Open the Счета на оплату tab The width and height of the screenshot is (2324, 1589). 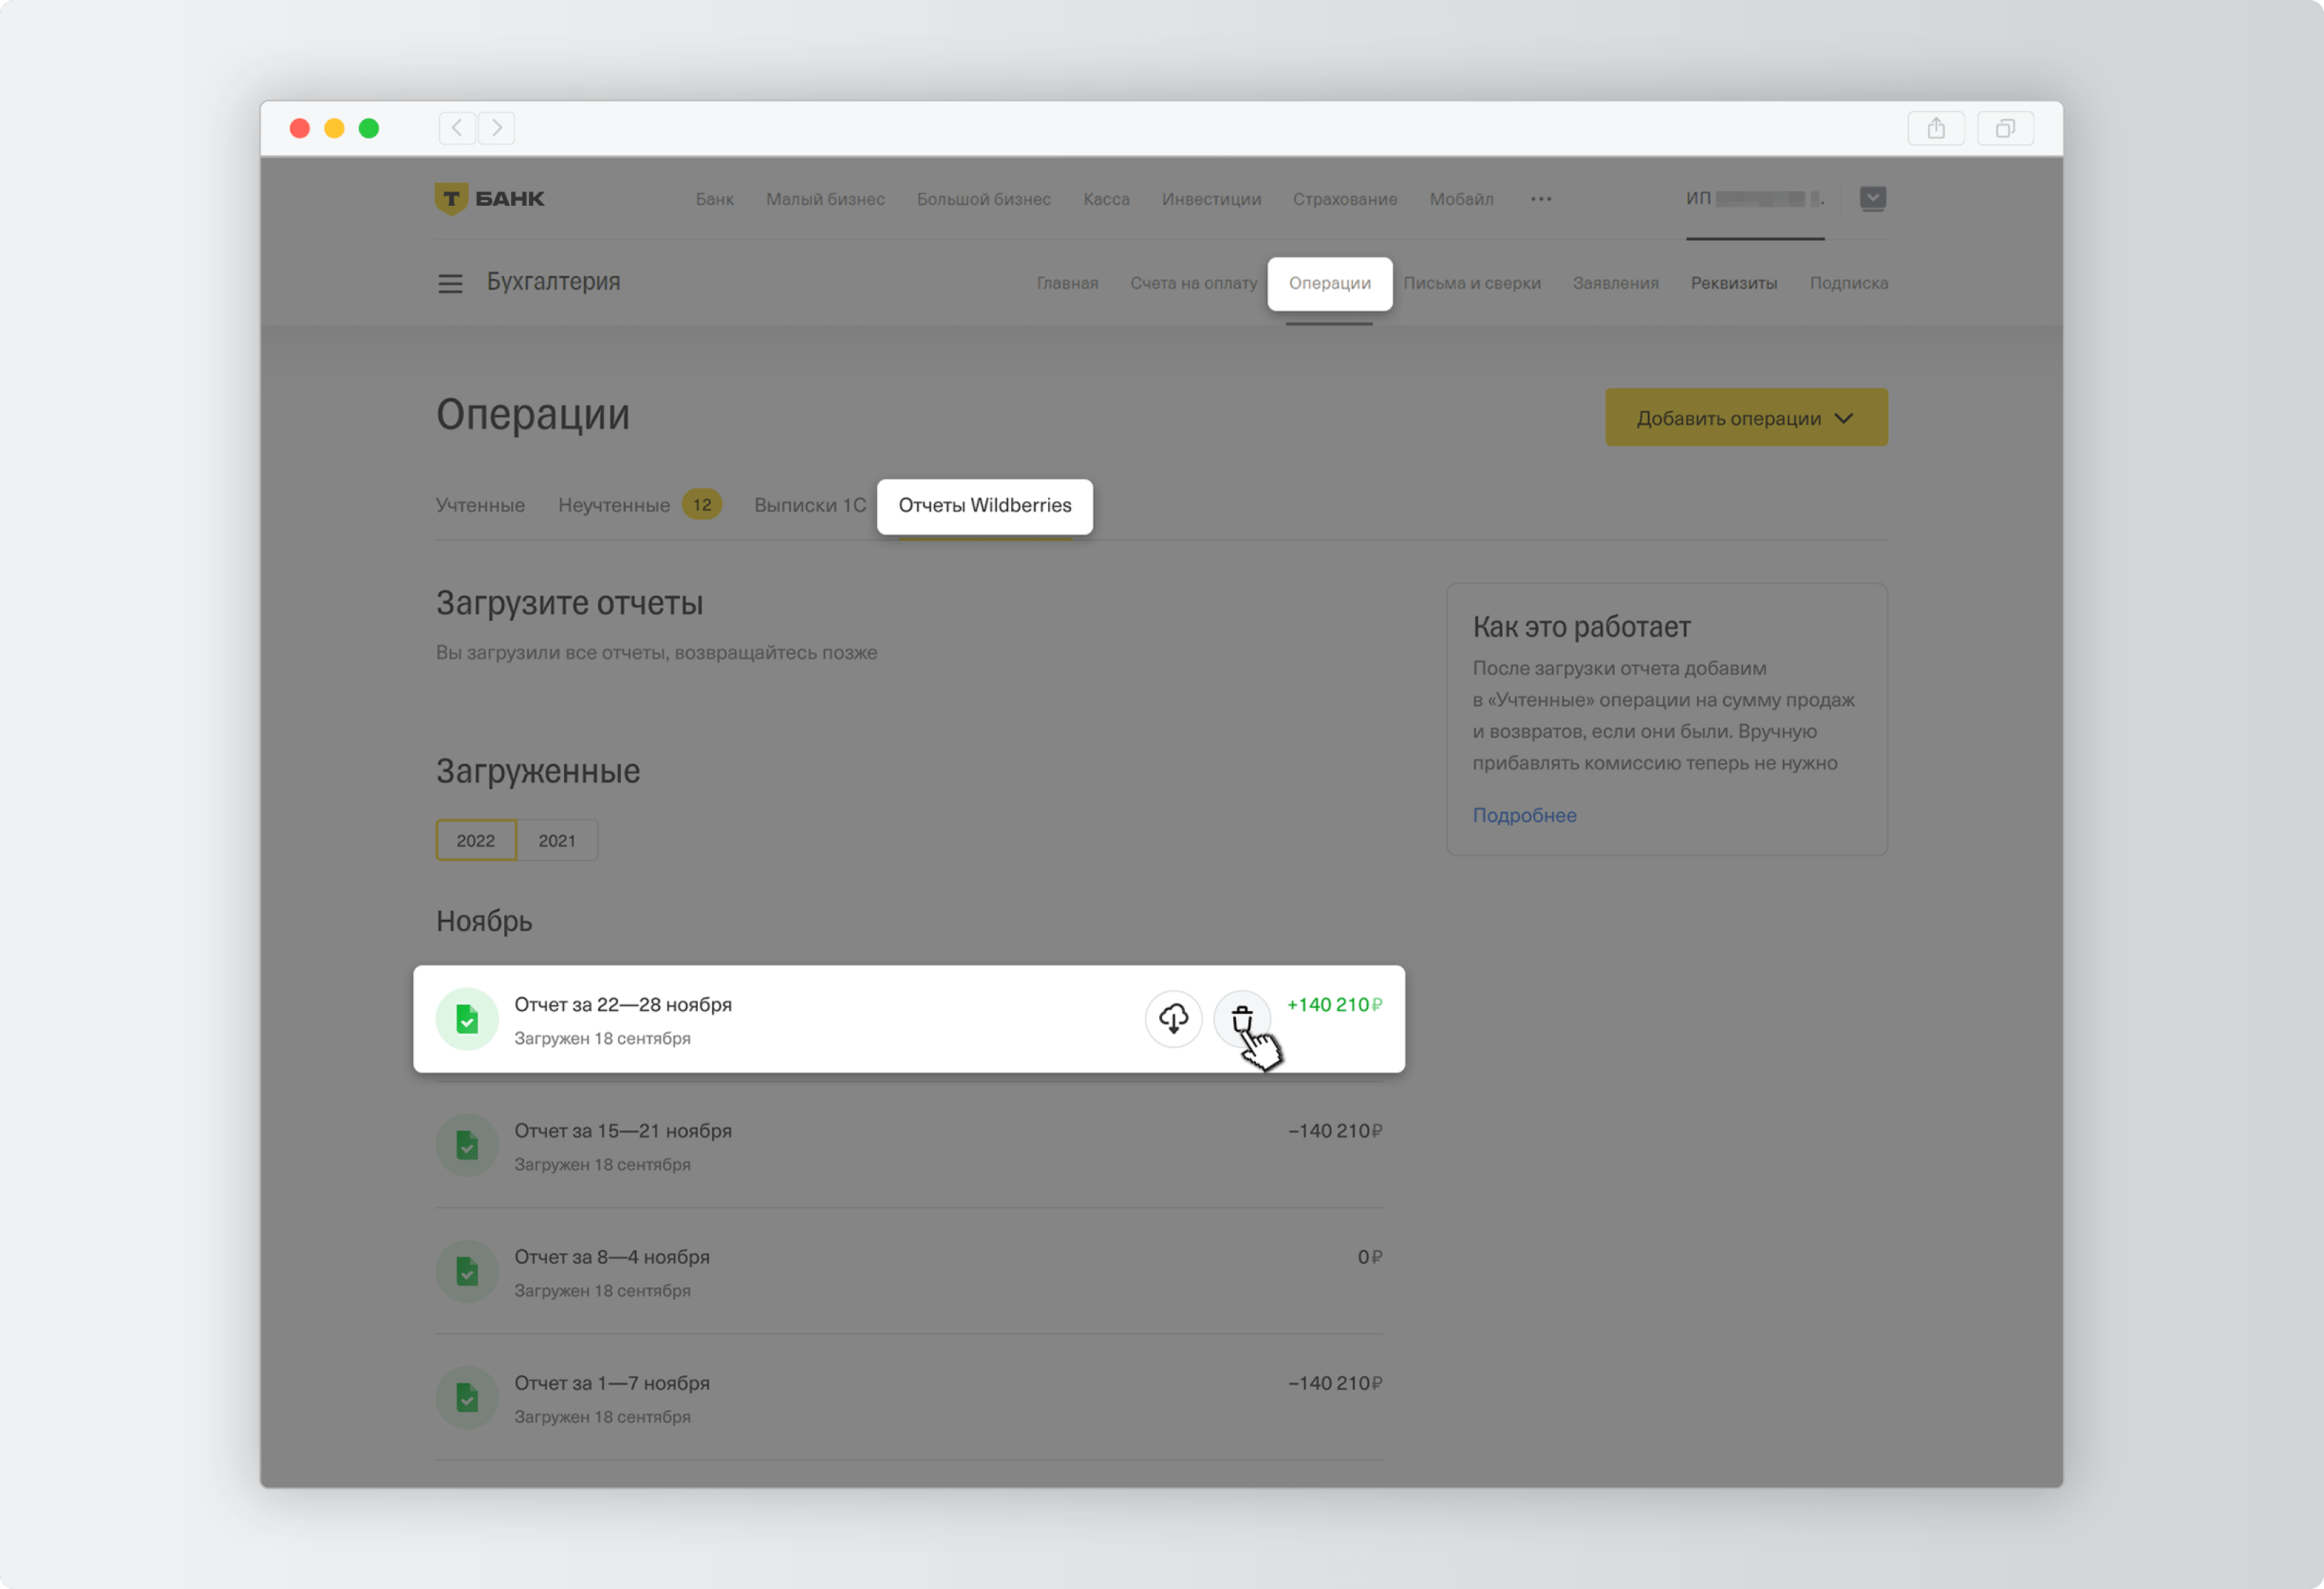[x=1194, y=283]
